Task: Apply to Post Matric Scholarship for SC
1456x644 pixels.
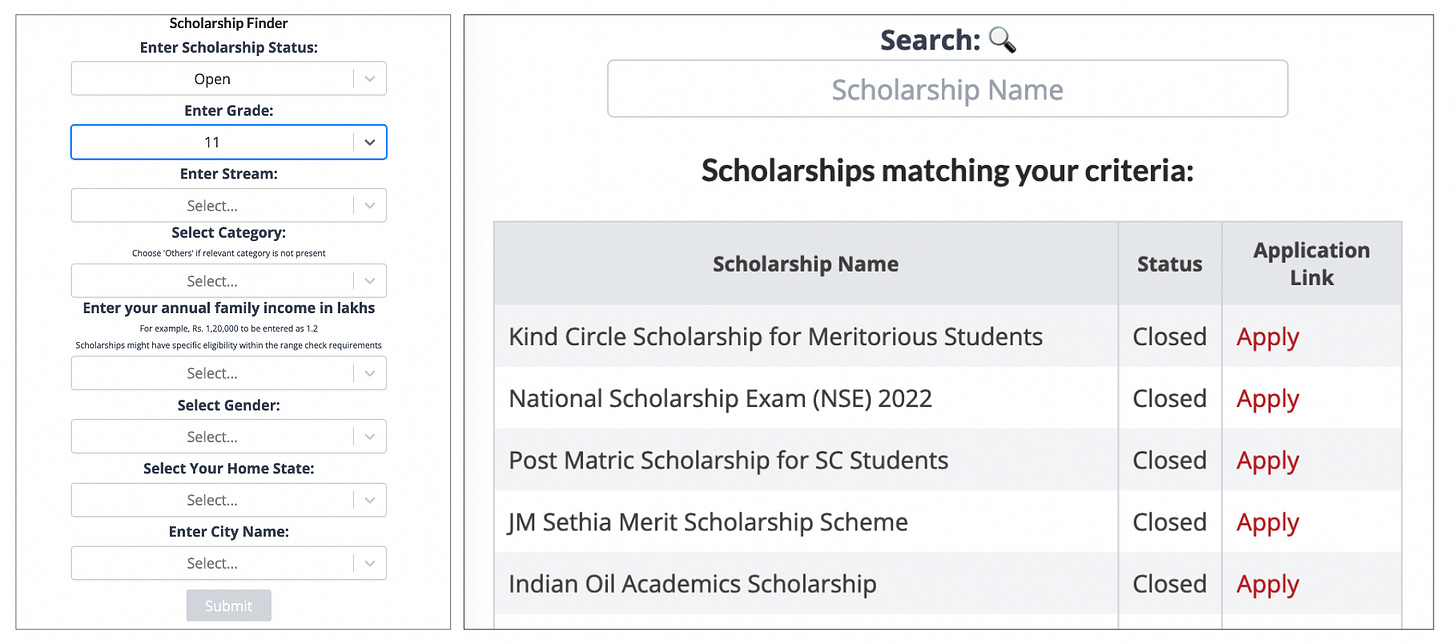Action: 1267,461
